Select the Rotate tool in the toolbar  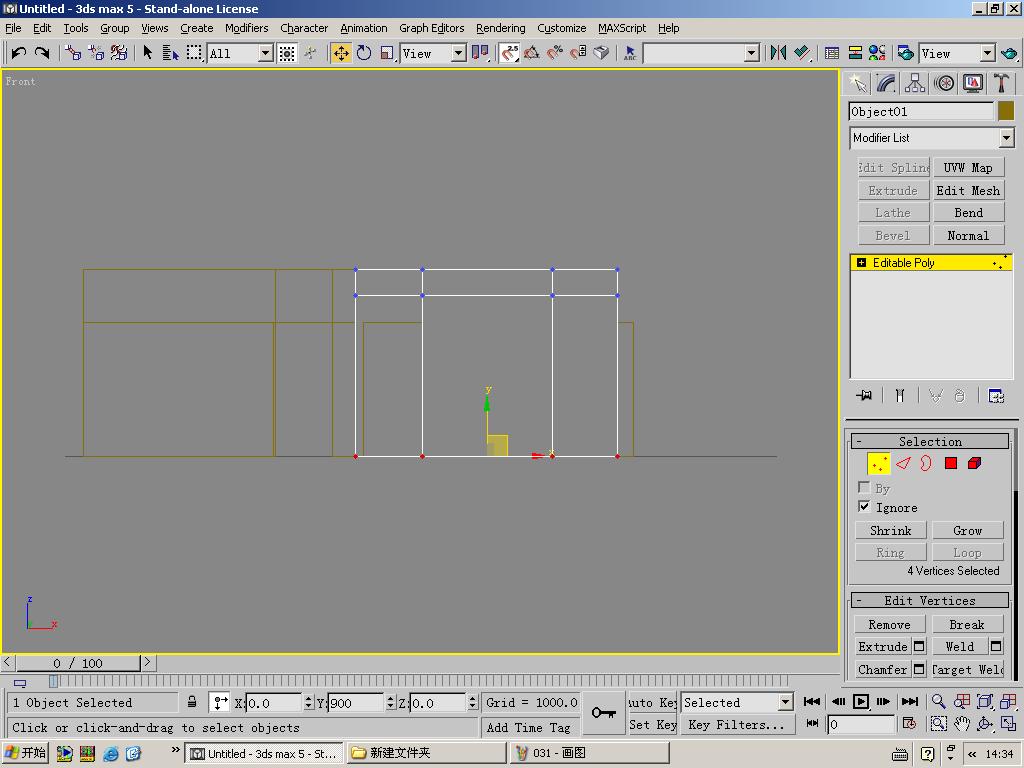click(364, 53)
